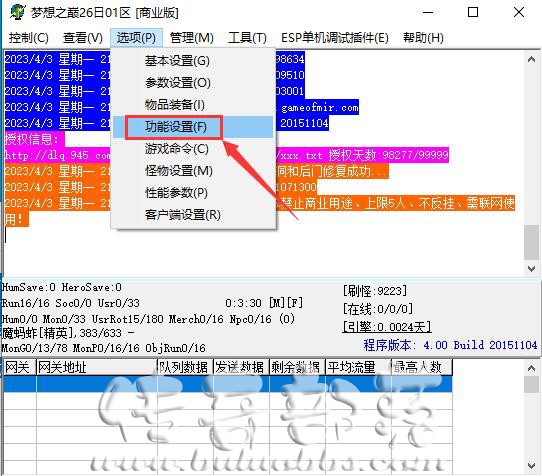Click the application icon in title bar

pyautogui.click(x=17, y=12)
